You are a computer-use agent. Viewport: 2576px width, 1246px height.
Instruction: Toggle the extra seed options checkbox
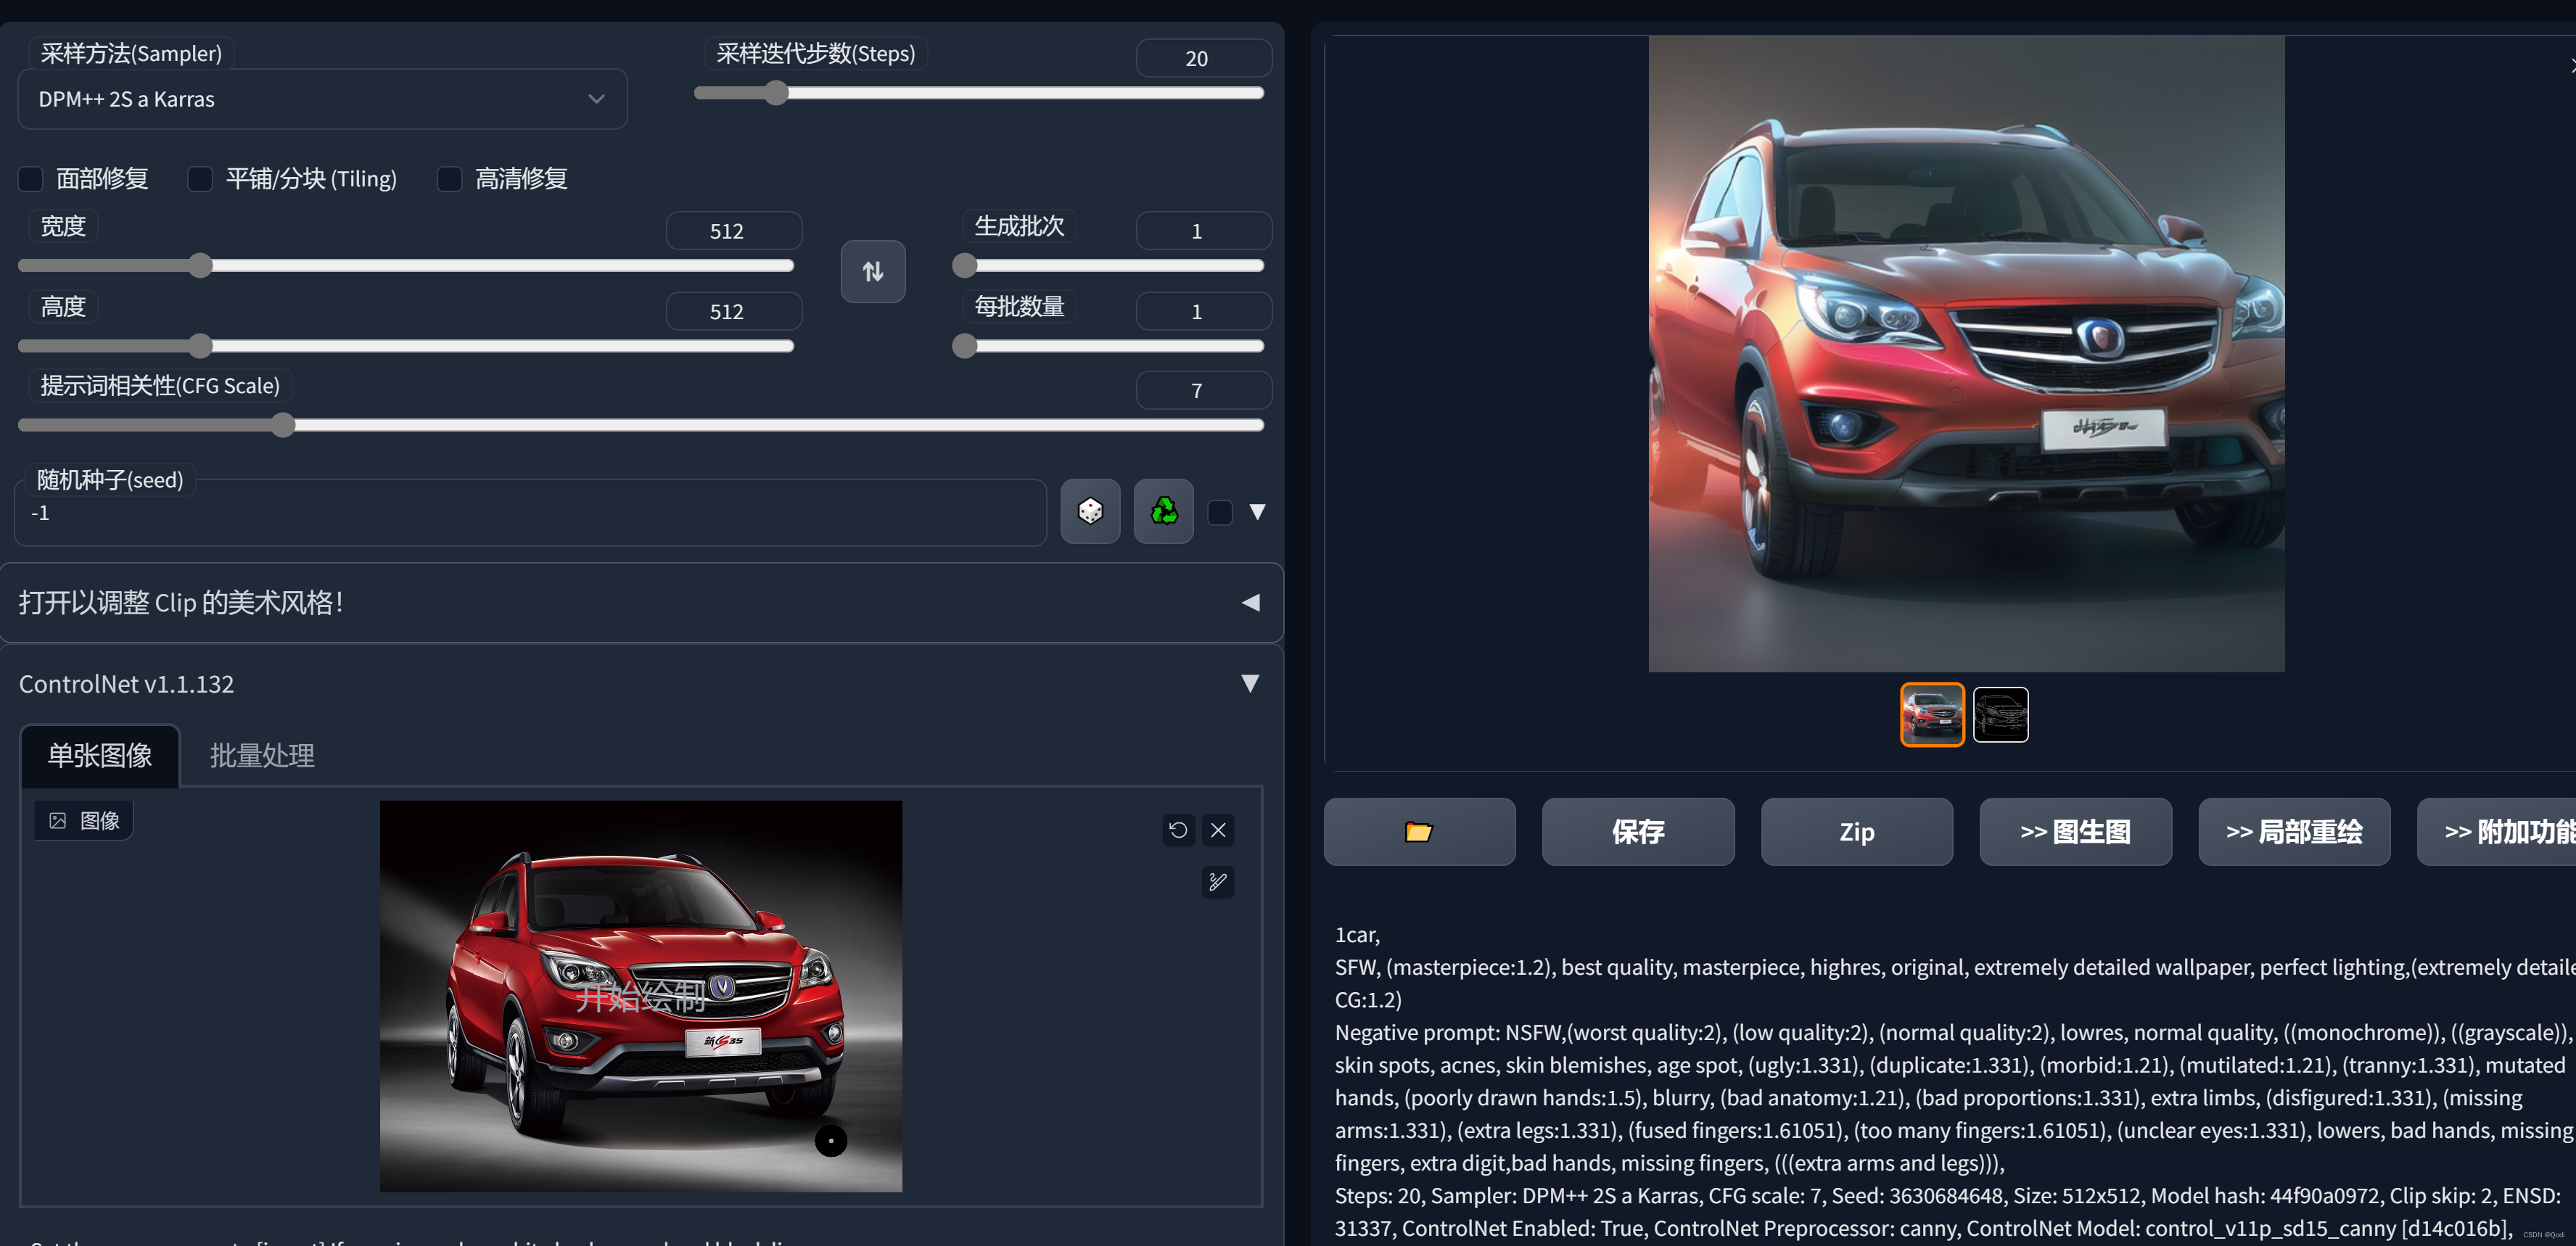point(1220,512)
